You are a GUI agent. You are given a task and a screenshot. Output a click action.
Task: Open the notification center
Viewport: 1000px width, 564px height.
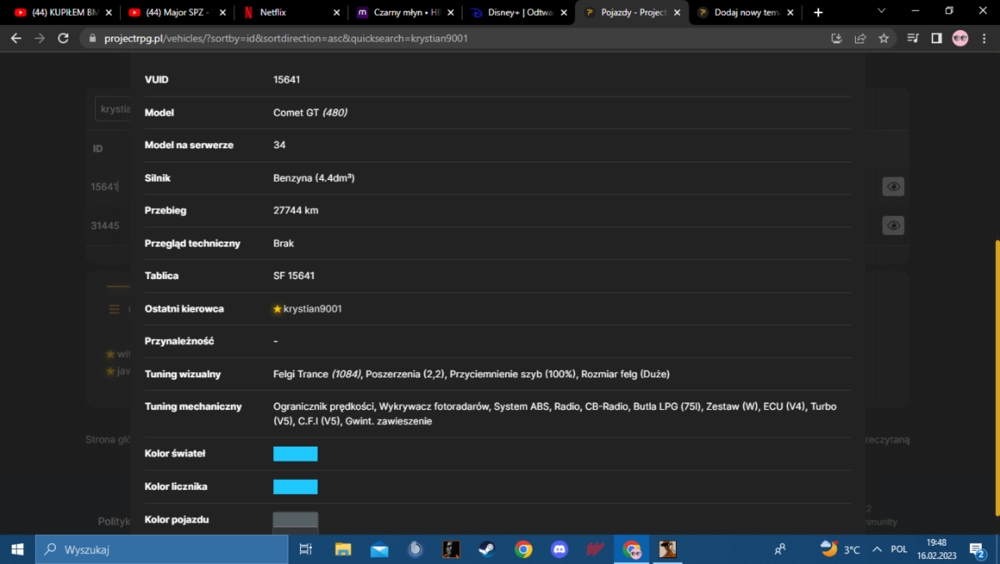[977, 549]
